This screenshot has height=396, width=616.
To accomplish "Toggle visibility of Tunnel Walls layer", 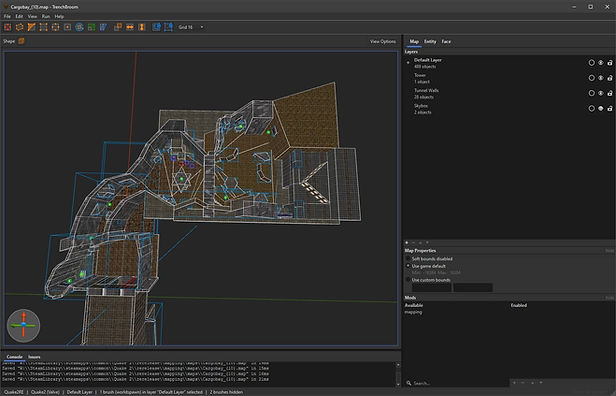I will point(601,93).
